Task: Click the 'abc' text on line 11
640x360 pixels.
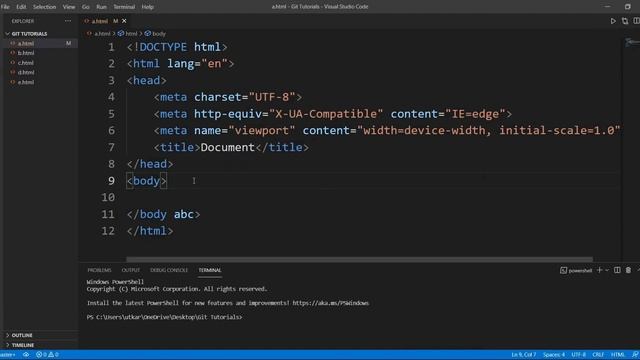Action: [184, 214]
